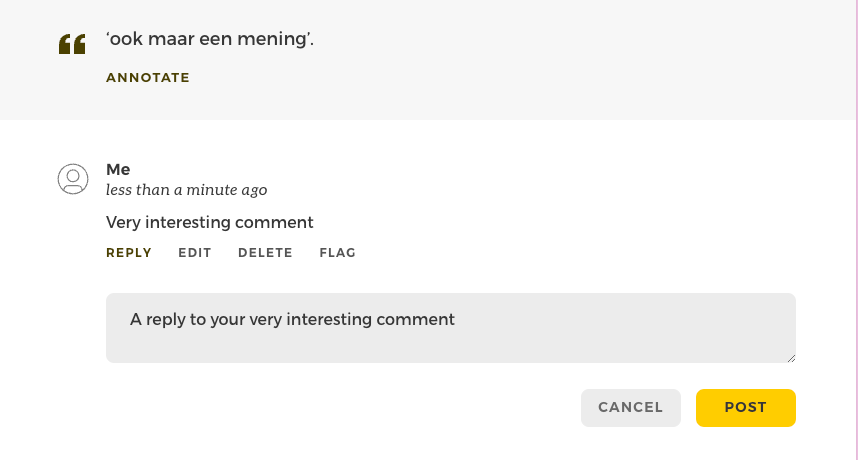Click the large quotation mark icon
Screen dimensions: 858x460
click(72, 44)
